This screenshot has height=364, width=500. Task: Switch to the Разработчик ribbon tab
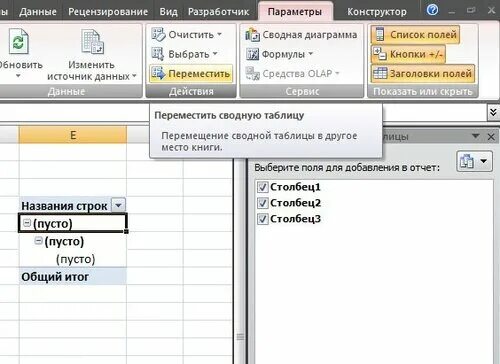[218, 12]
